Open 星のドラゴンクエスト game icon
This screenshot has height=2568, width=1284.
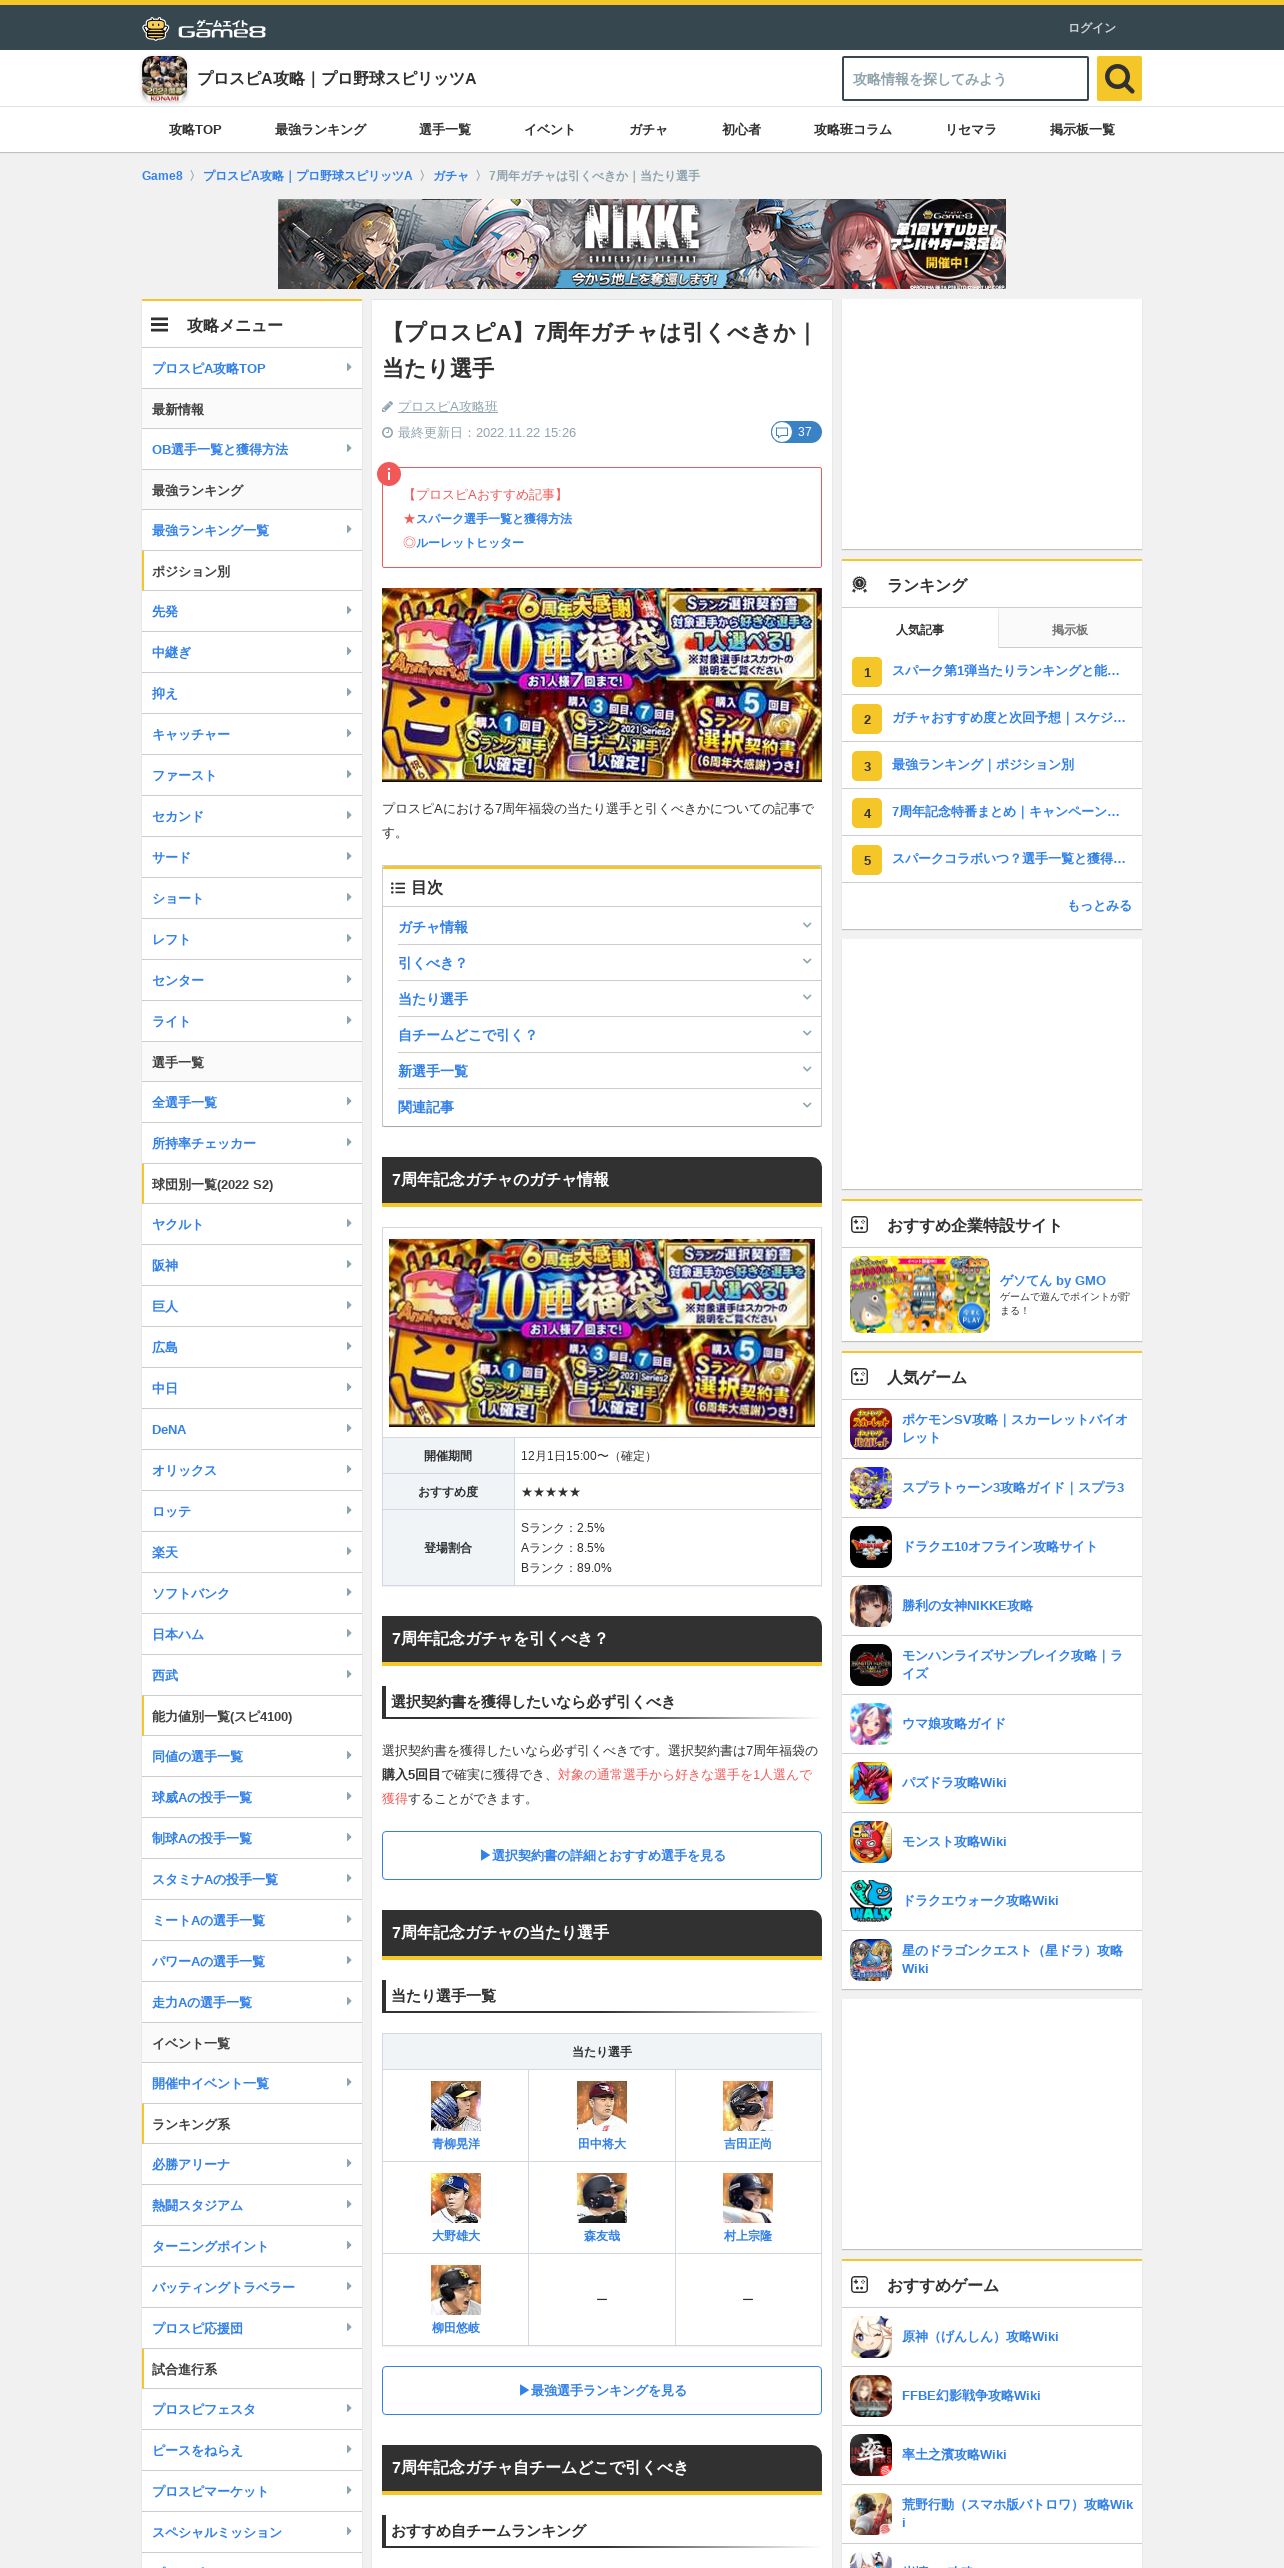pos(871,1960)
